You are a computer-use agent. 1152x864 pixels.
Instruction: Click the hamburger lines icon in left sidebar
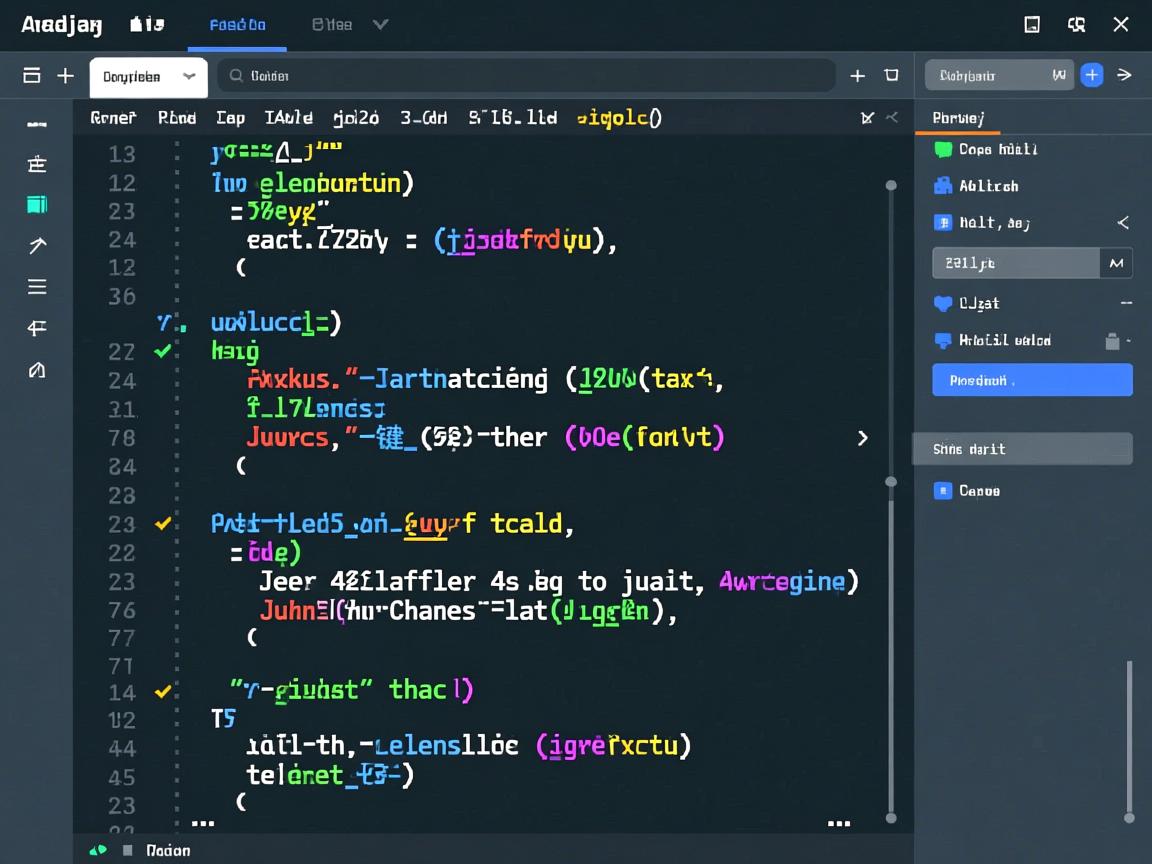[x=37, y=287]
